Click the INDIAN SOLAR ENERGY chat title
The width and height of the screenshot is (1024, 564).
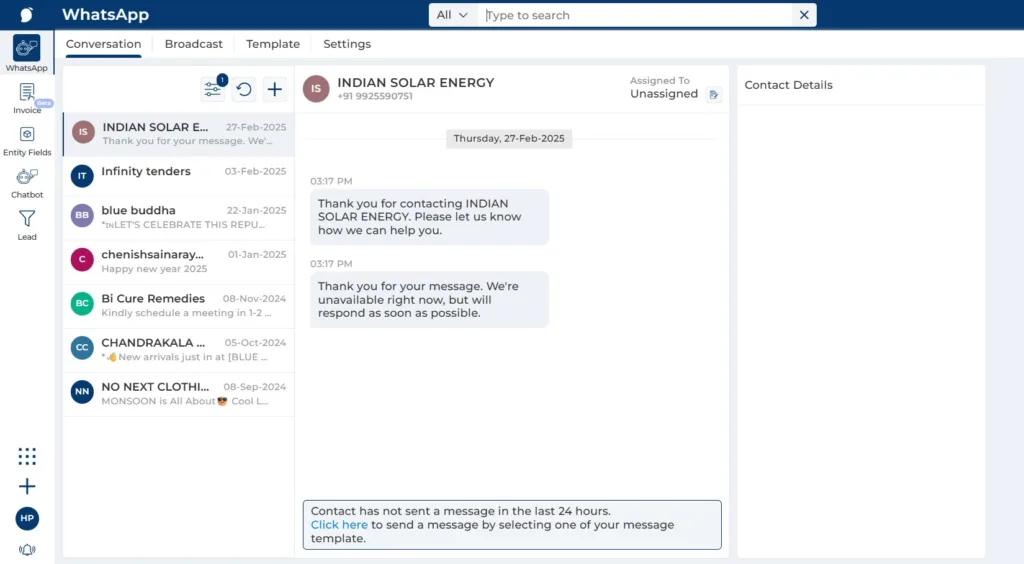point(415,83)
